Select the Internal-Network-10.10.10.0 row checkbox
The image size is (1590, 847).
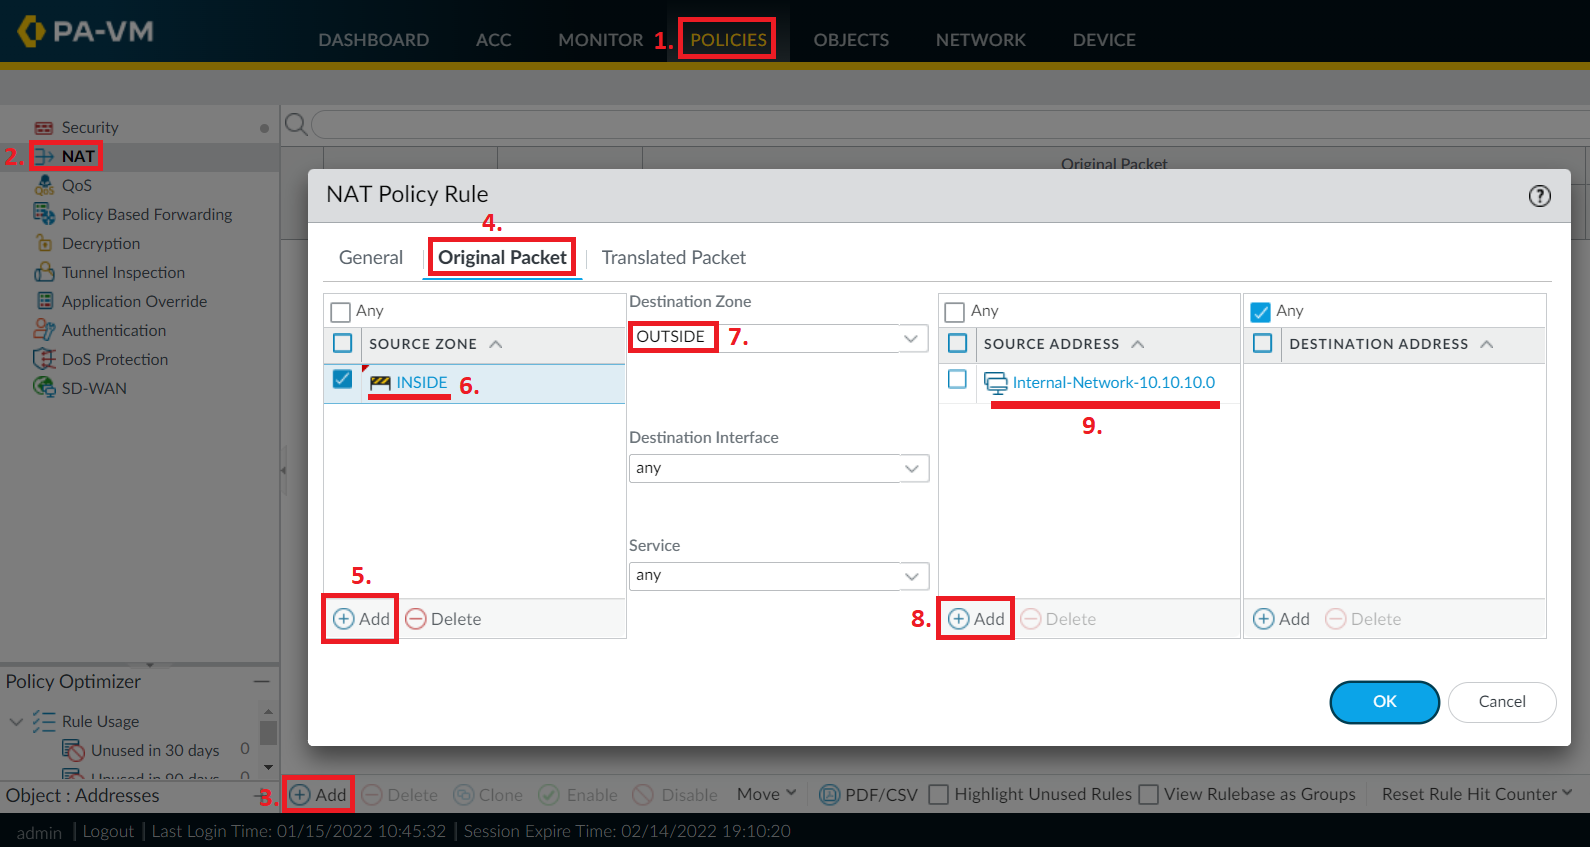[x=958, y=380]
